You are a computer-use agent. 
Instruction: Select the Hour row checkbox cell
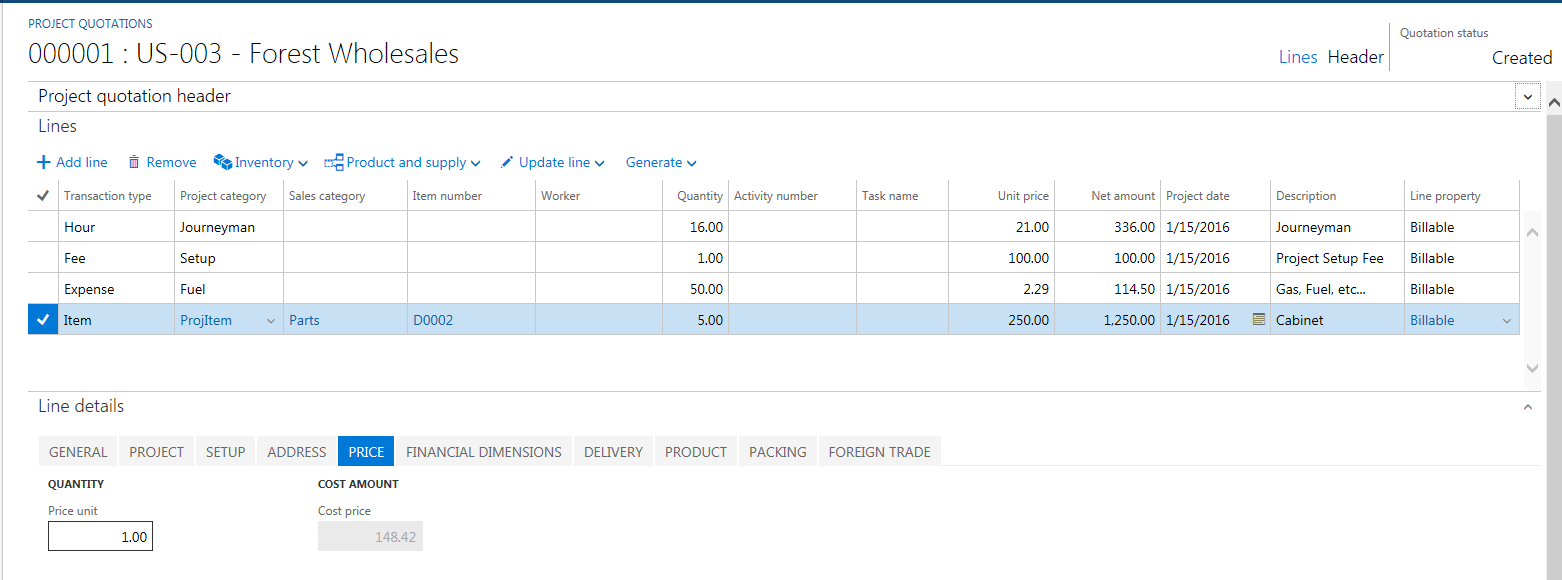[42, 227]
